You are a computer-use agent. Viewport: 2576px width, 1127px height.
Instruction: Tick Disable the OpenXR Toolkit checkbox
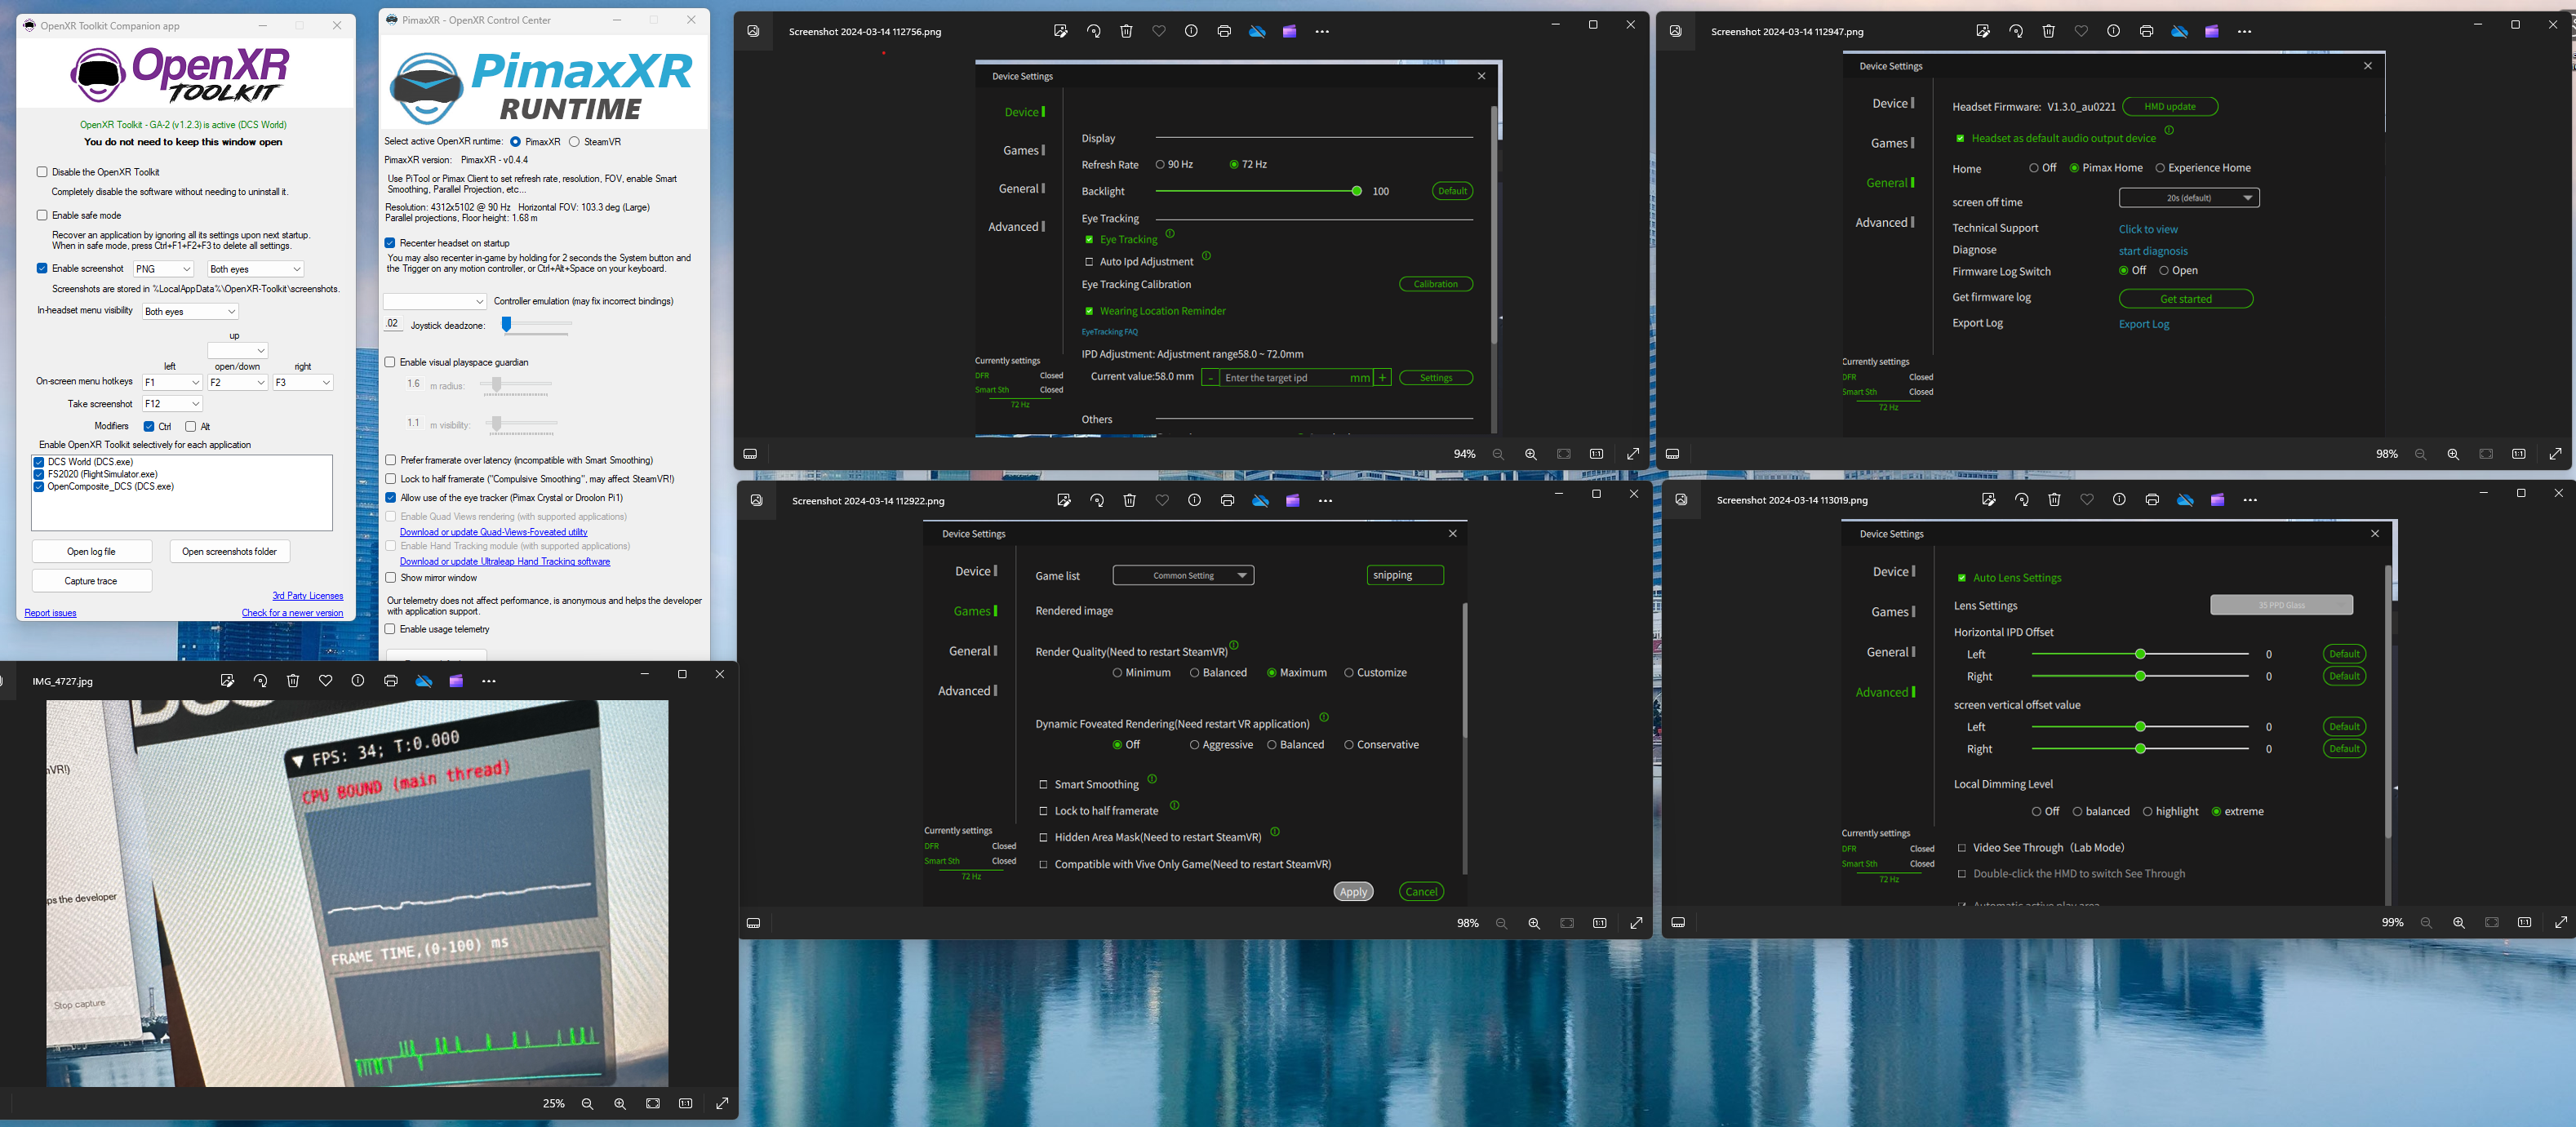coord(42,172)
